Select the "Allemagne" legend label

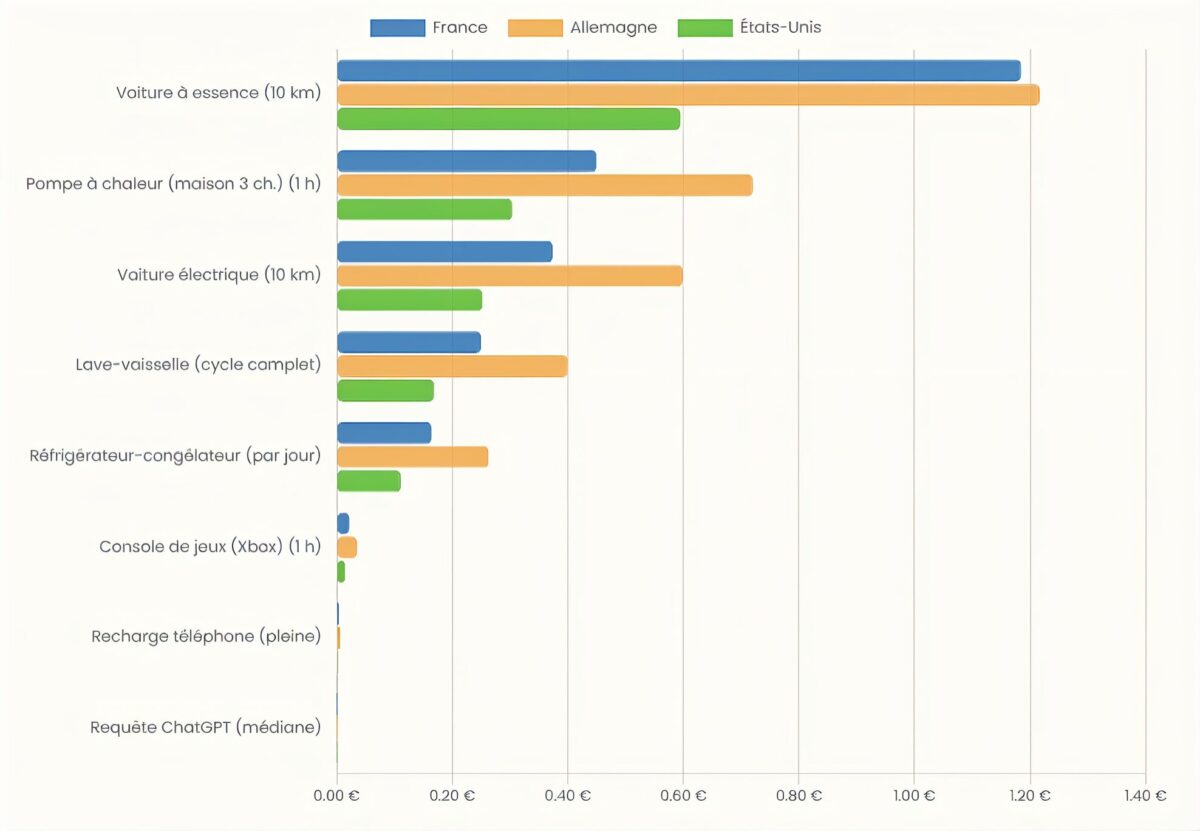(612, 28)
